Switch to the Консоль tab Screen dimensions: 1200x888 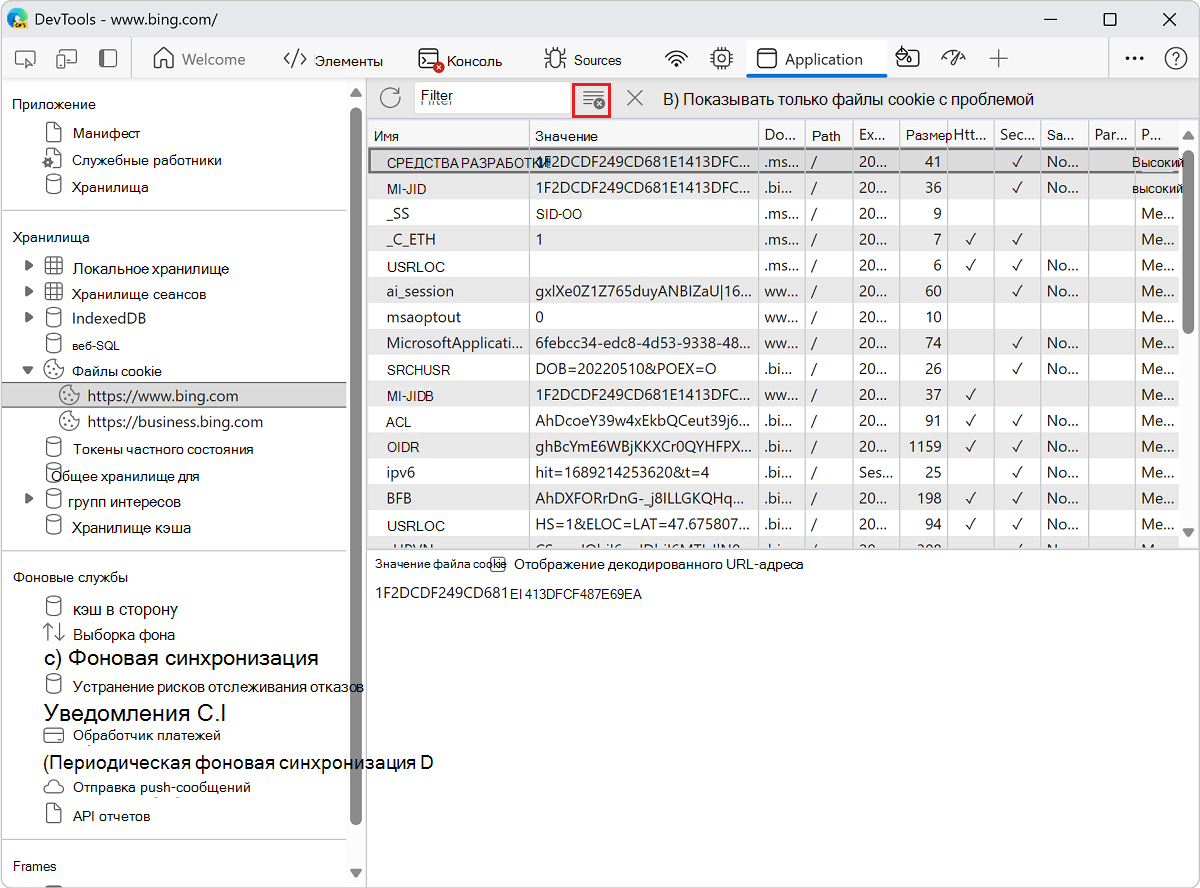point(460,60)
